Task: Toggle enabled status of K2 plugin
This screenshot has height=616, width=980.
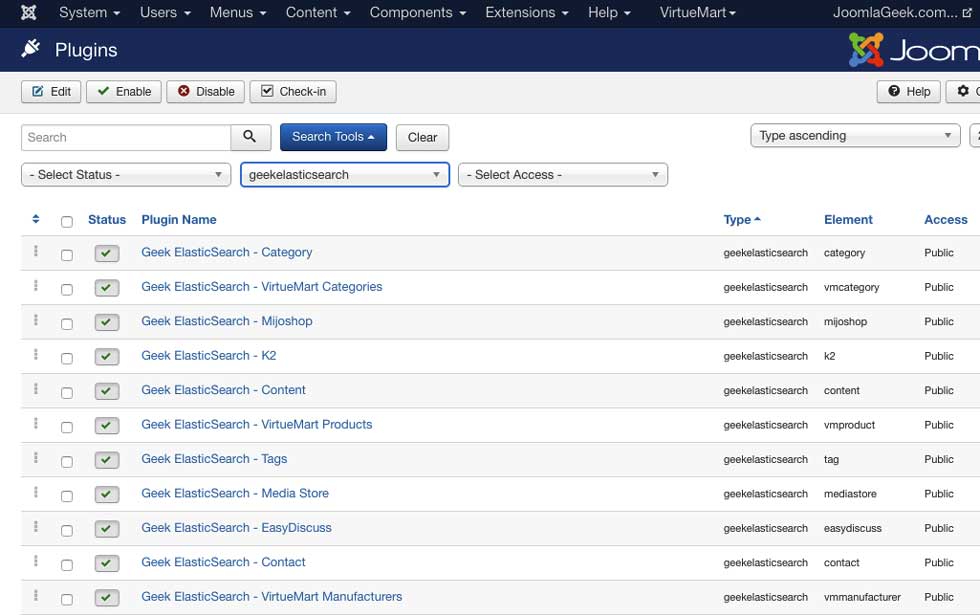Action: 107,356
